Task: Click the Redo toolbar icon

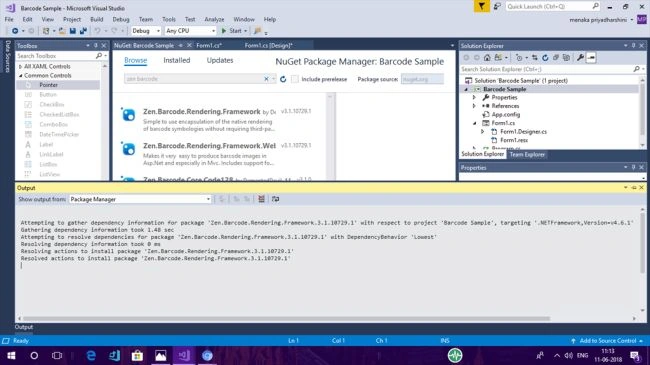Action: [x=114, y=31]
